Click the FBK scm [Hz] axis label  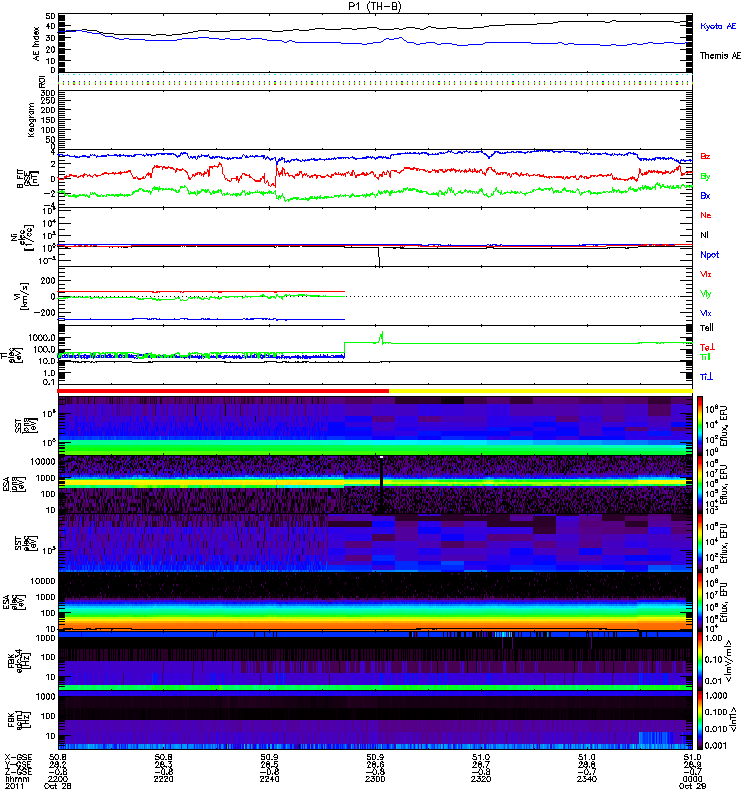pos(18,719)
